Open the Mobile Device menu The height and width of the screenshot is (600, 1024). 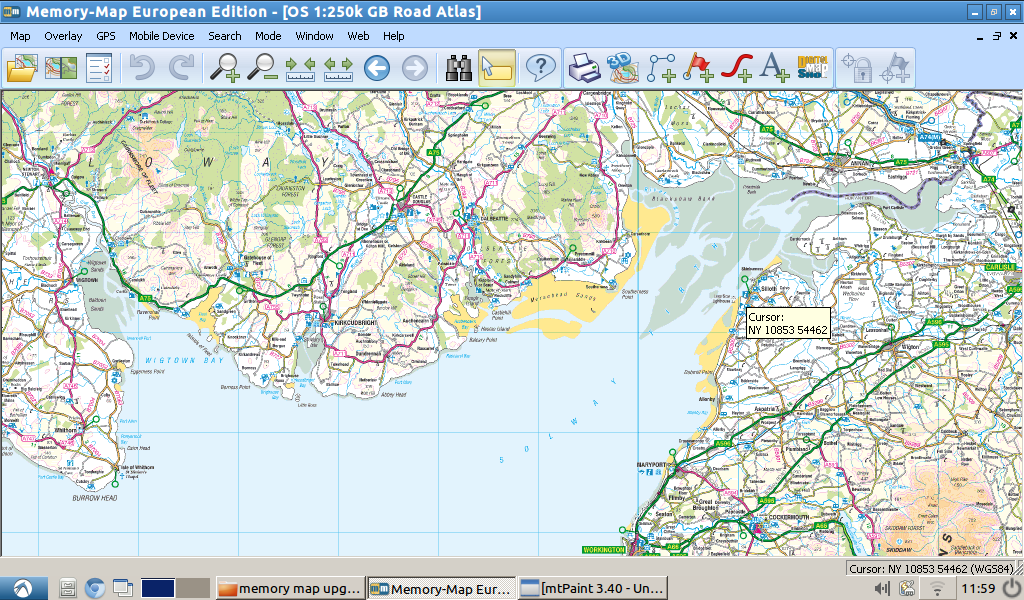pos(161,36)
